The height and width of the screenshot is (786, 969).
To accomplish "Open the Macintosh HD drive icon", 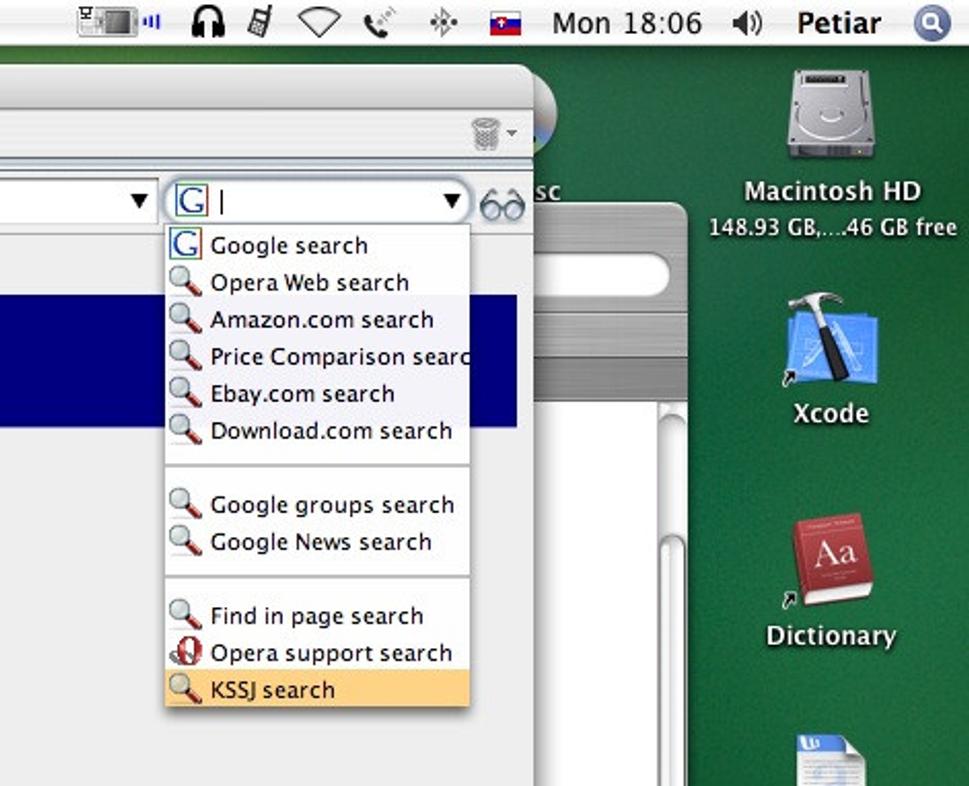I will 831,115.
